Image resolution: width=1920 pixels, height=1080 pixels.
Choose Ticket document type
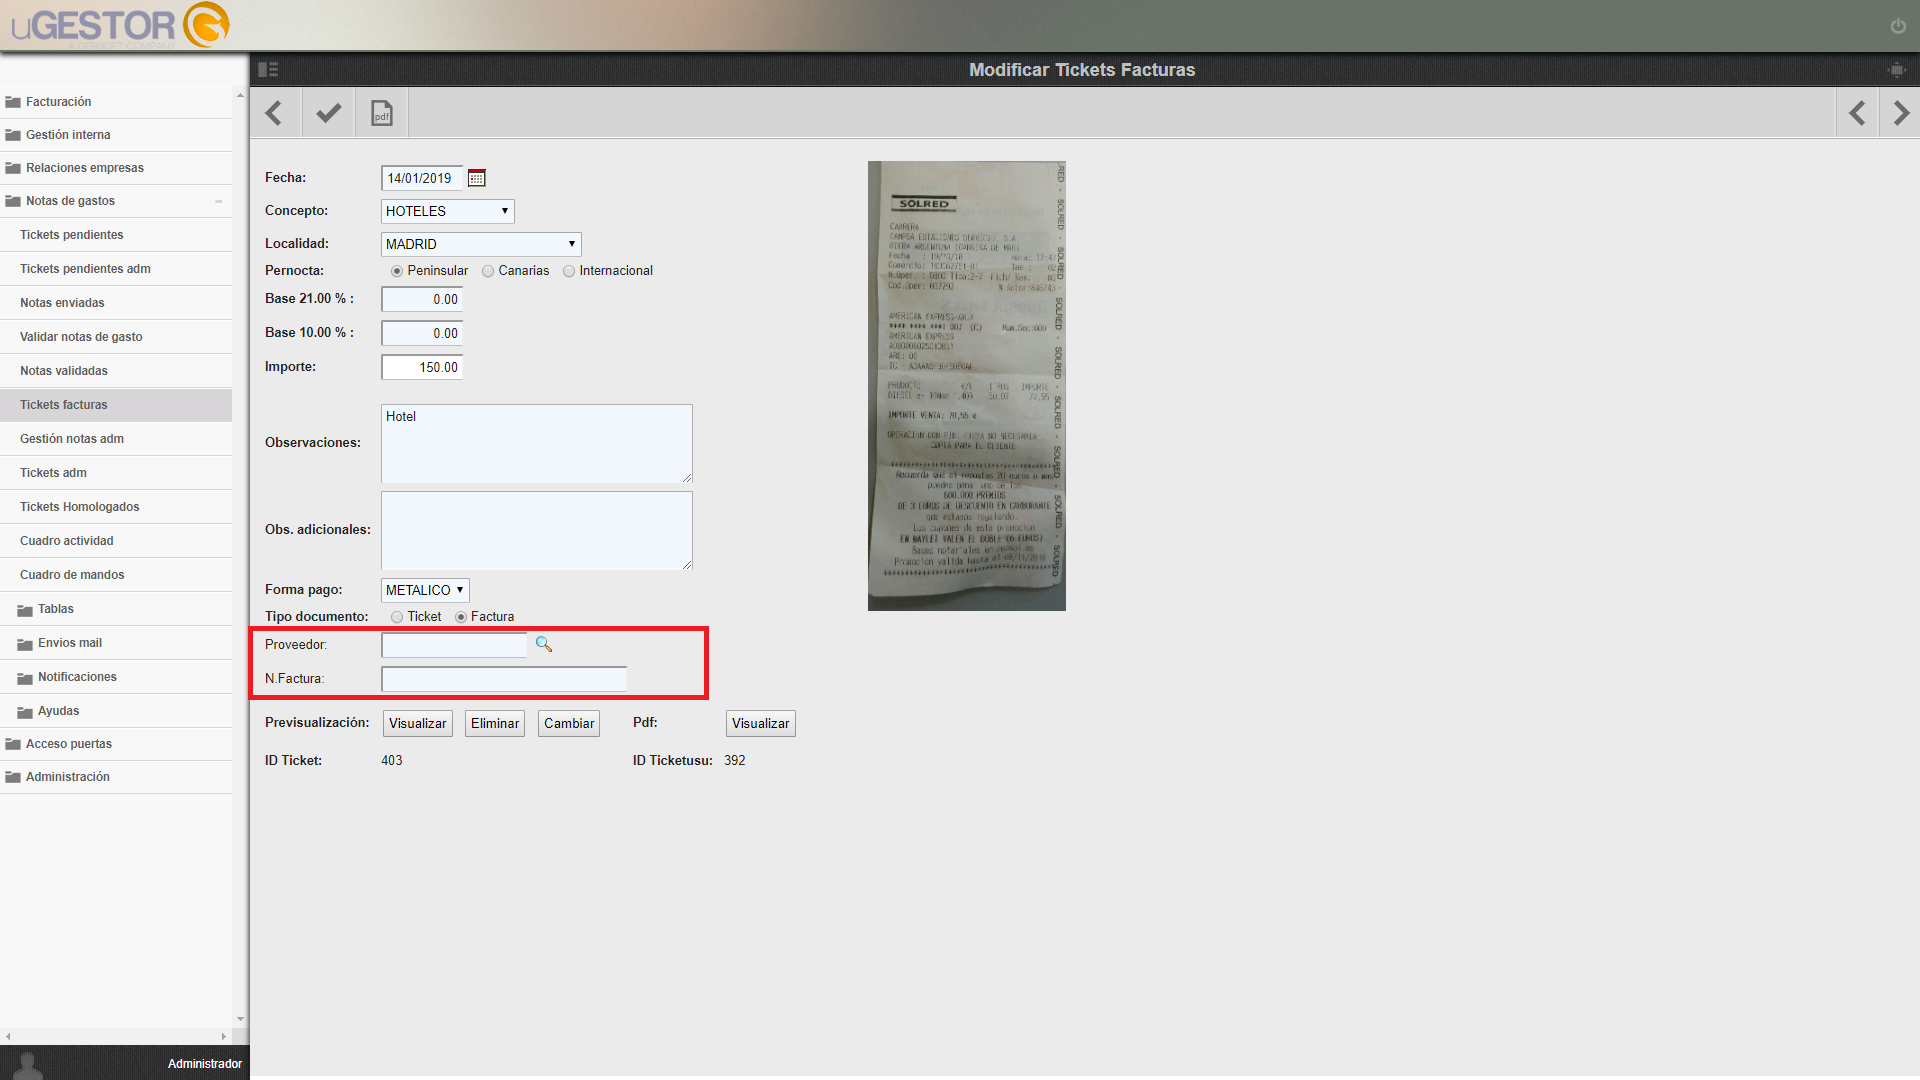click(397, 617)
